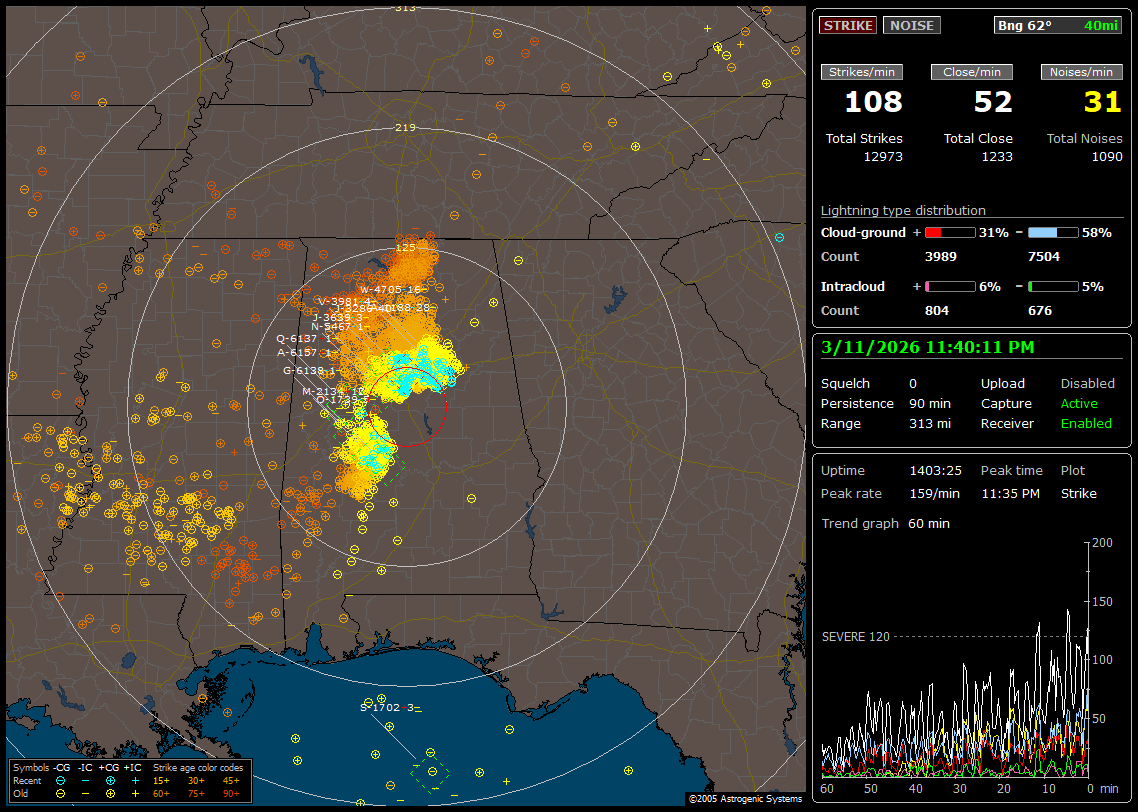
Task: Click the recent -CG cyan symbol in legend
Action: pyautogui.click(x=61, y=780)
